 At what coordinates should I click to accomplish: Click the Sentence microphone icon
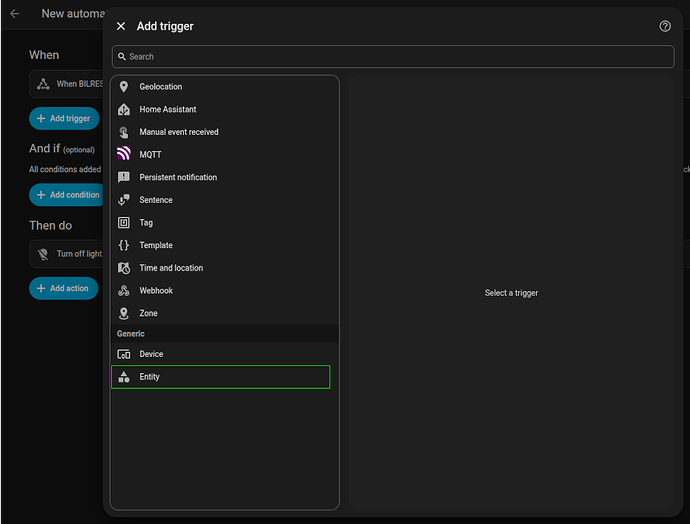click(124, 200)
